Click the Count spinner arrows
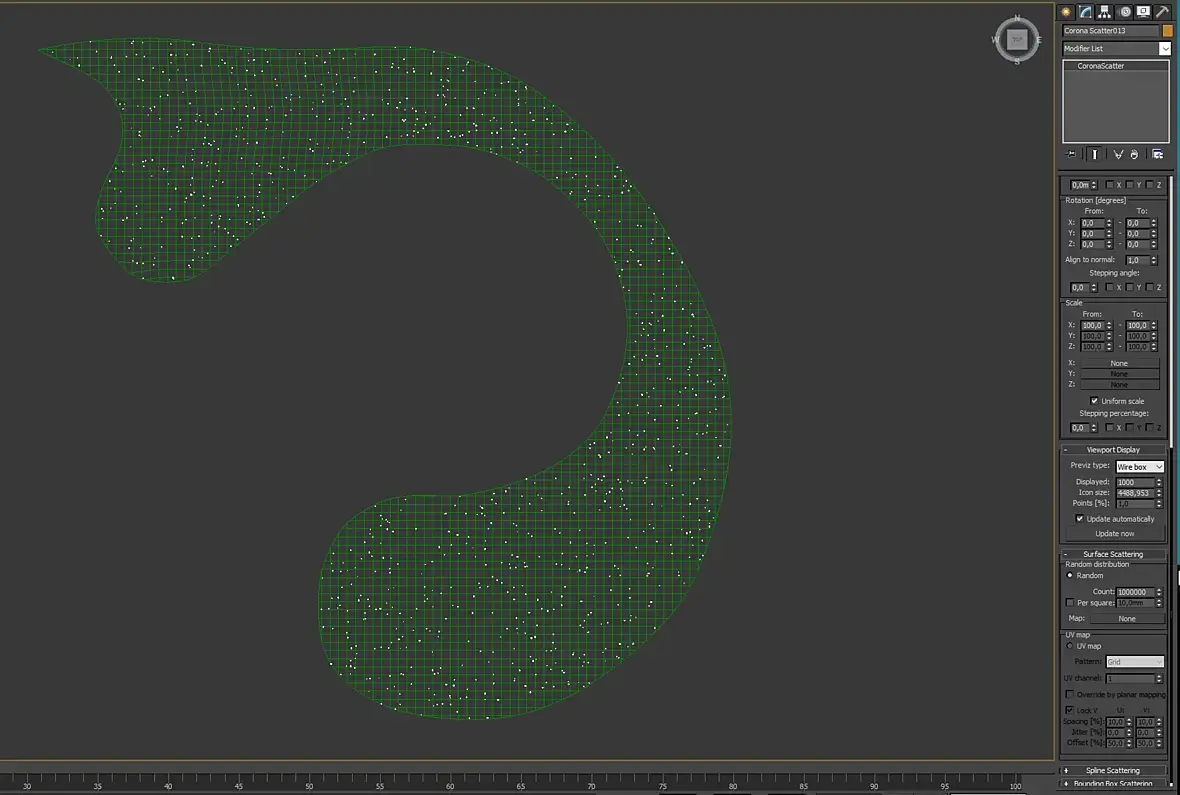The image size is (1180, 795). (1159, 592)
